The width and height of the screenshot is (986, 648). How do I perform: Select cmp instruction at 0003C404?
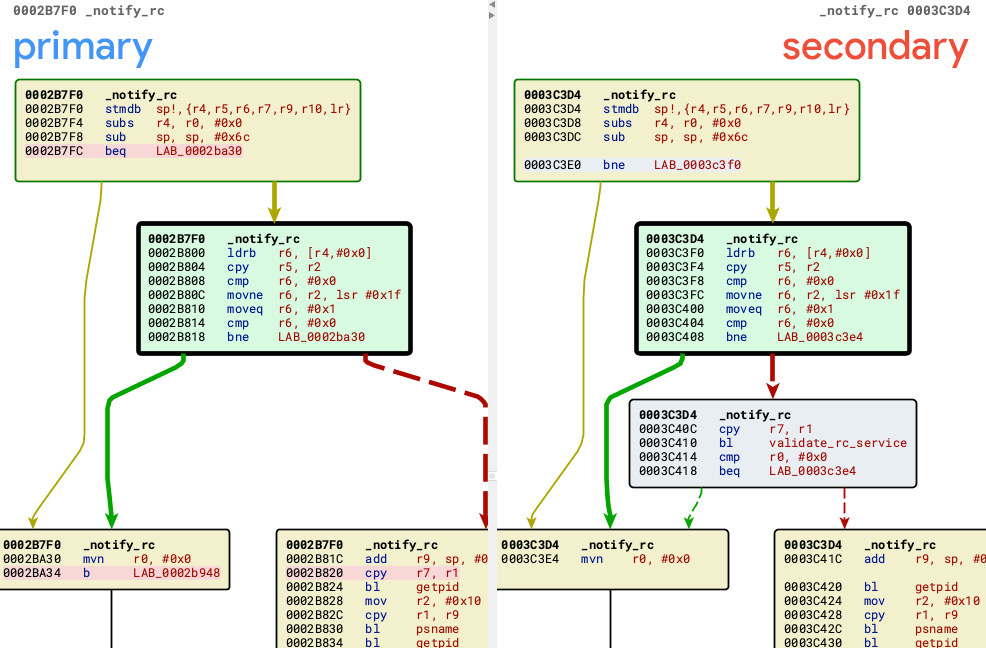741,323
